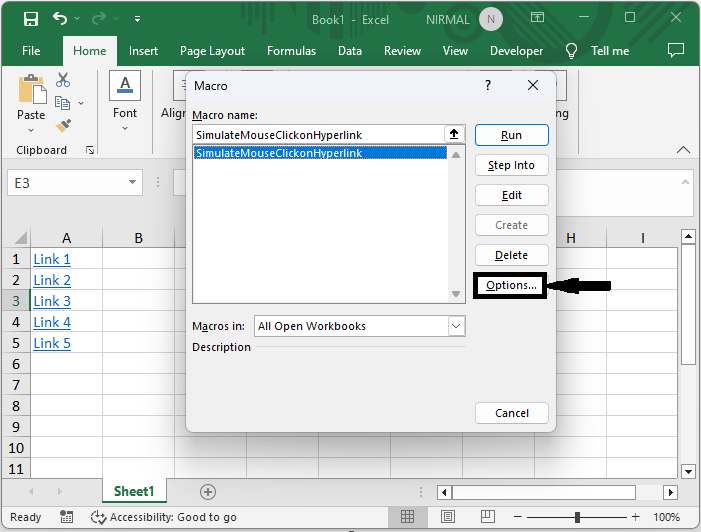Open the File tab
701x532 pixels.
[x=31, y=51]
